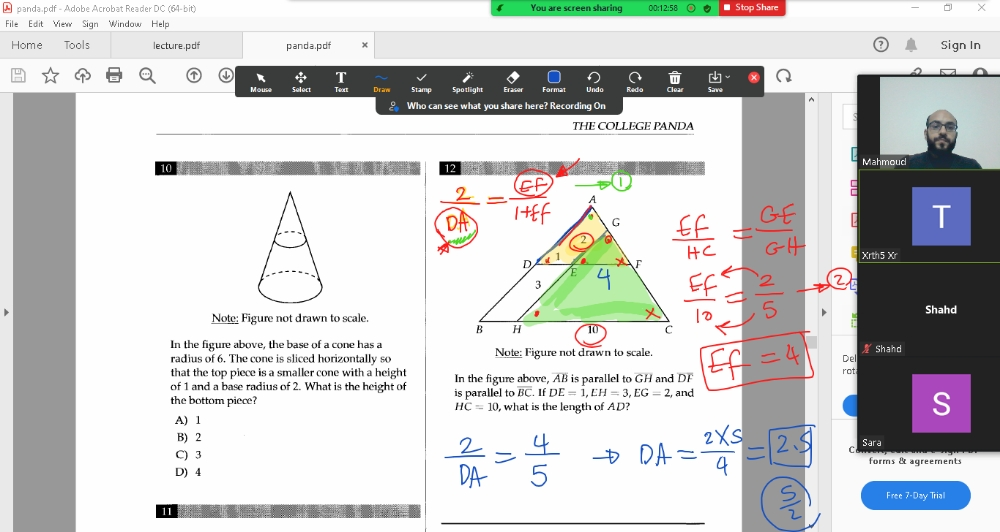The height and width of the screenshot is (532, 1000).
Task: Click the Acrobat save file icon
Action: [x=18, y=75]
